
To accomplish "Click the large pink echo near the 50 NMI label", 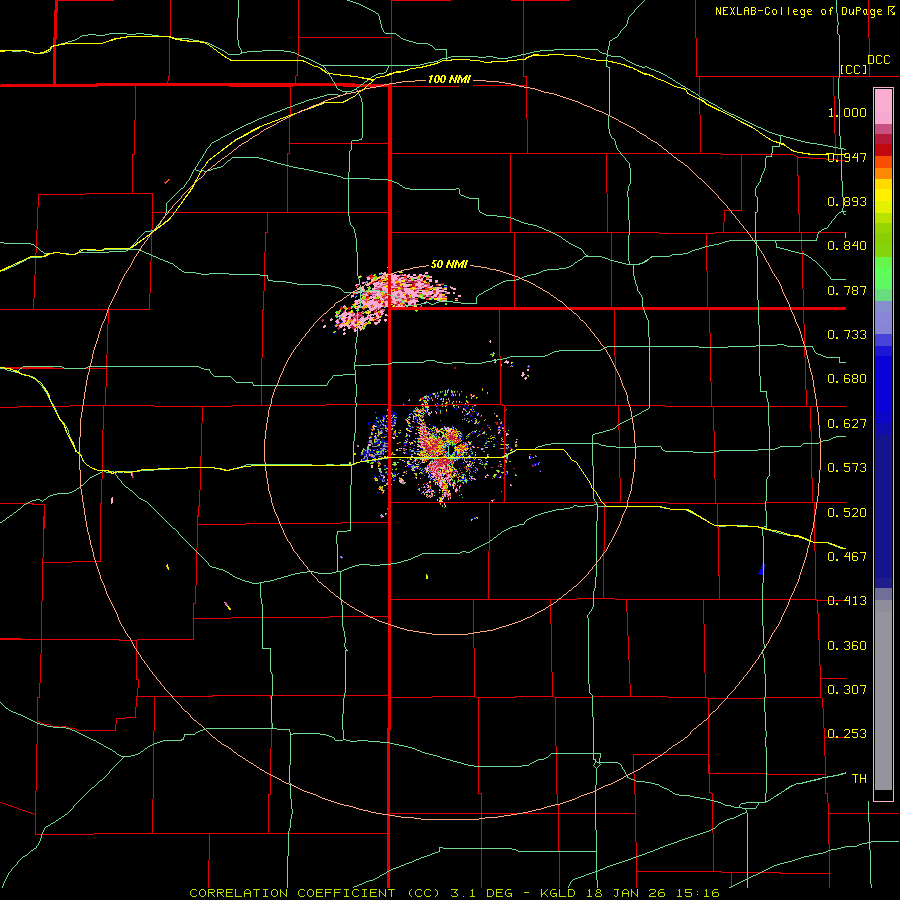I will coord(391,300).
